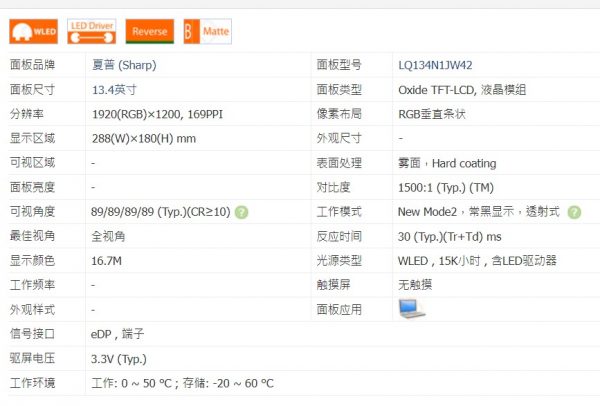Screen dimensions: 600x406
Task: Click the WLED backlight badge icon
Action: pos(34,31)
